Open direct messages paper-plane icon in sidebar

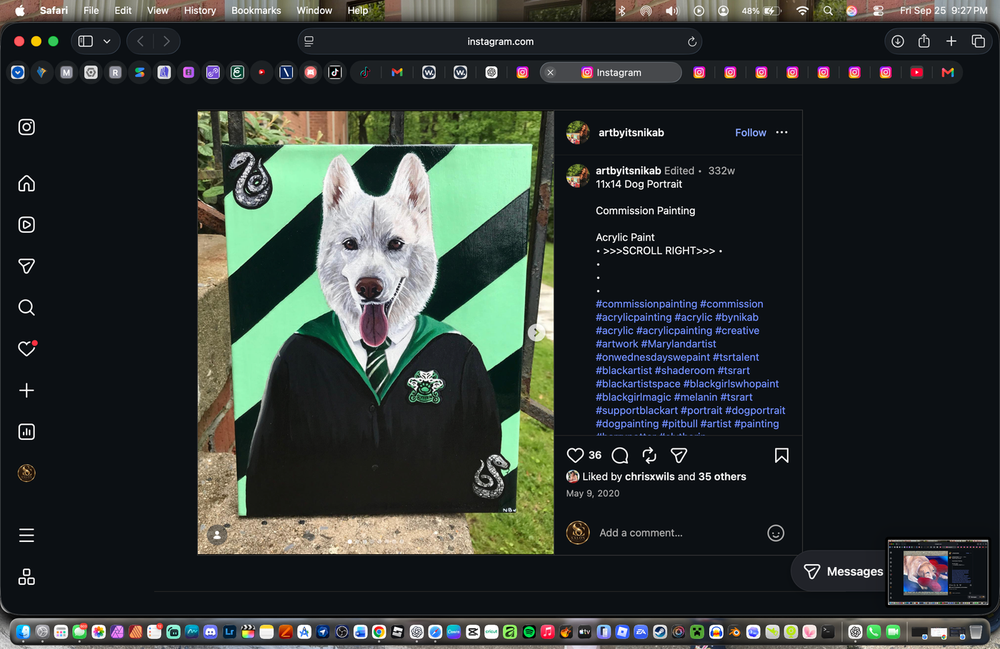coord(27,266)
